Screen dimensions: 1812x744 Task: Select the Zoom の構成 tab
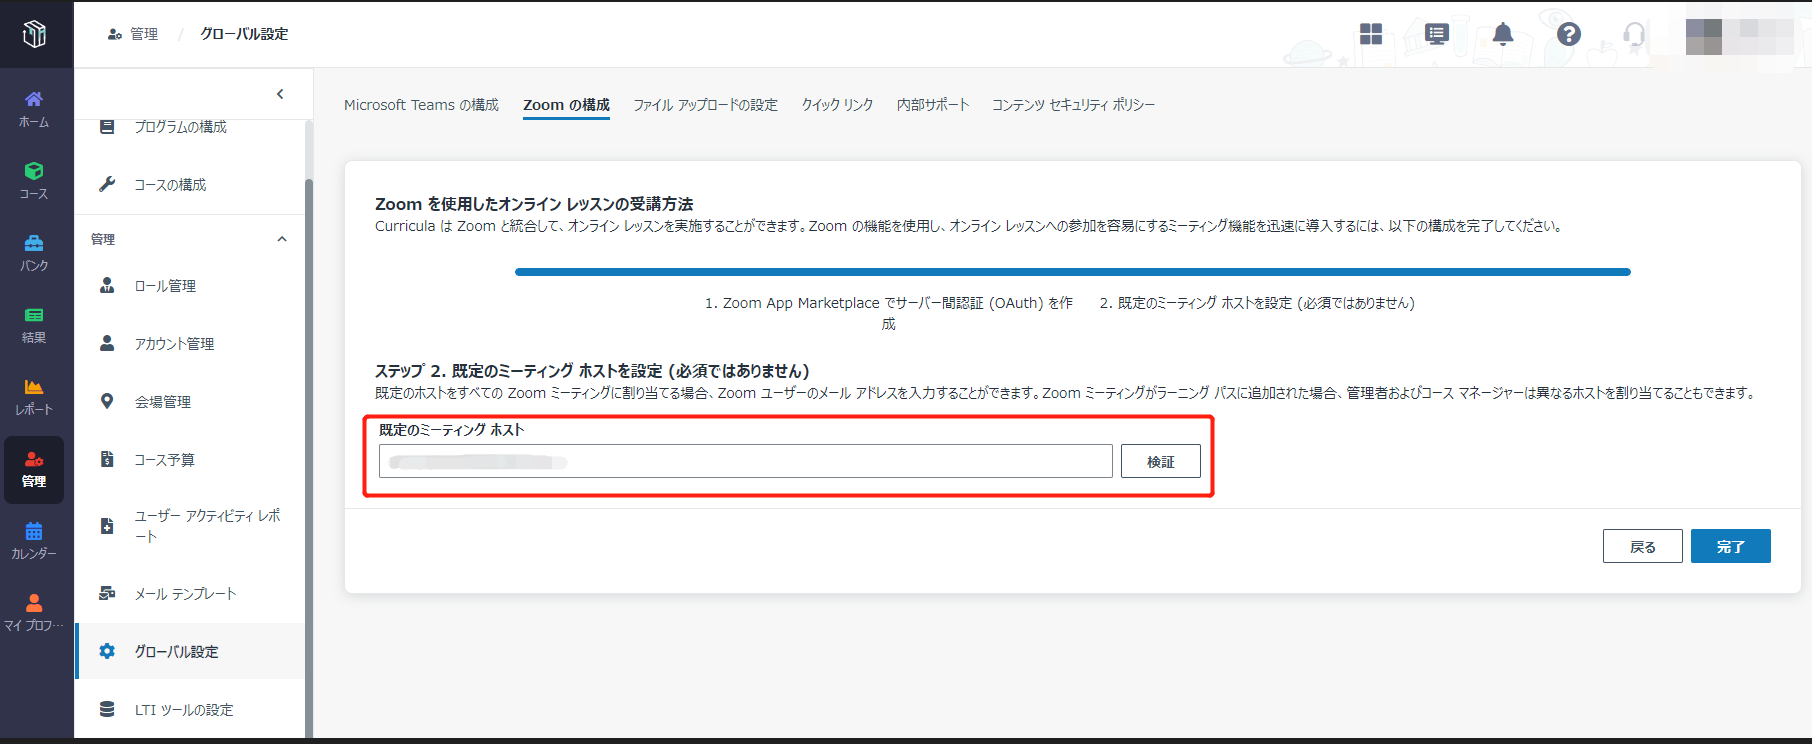point(566,105)
